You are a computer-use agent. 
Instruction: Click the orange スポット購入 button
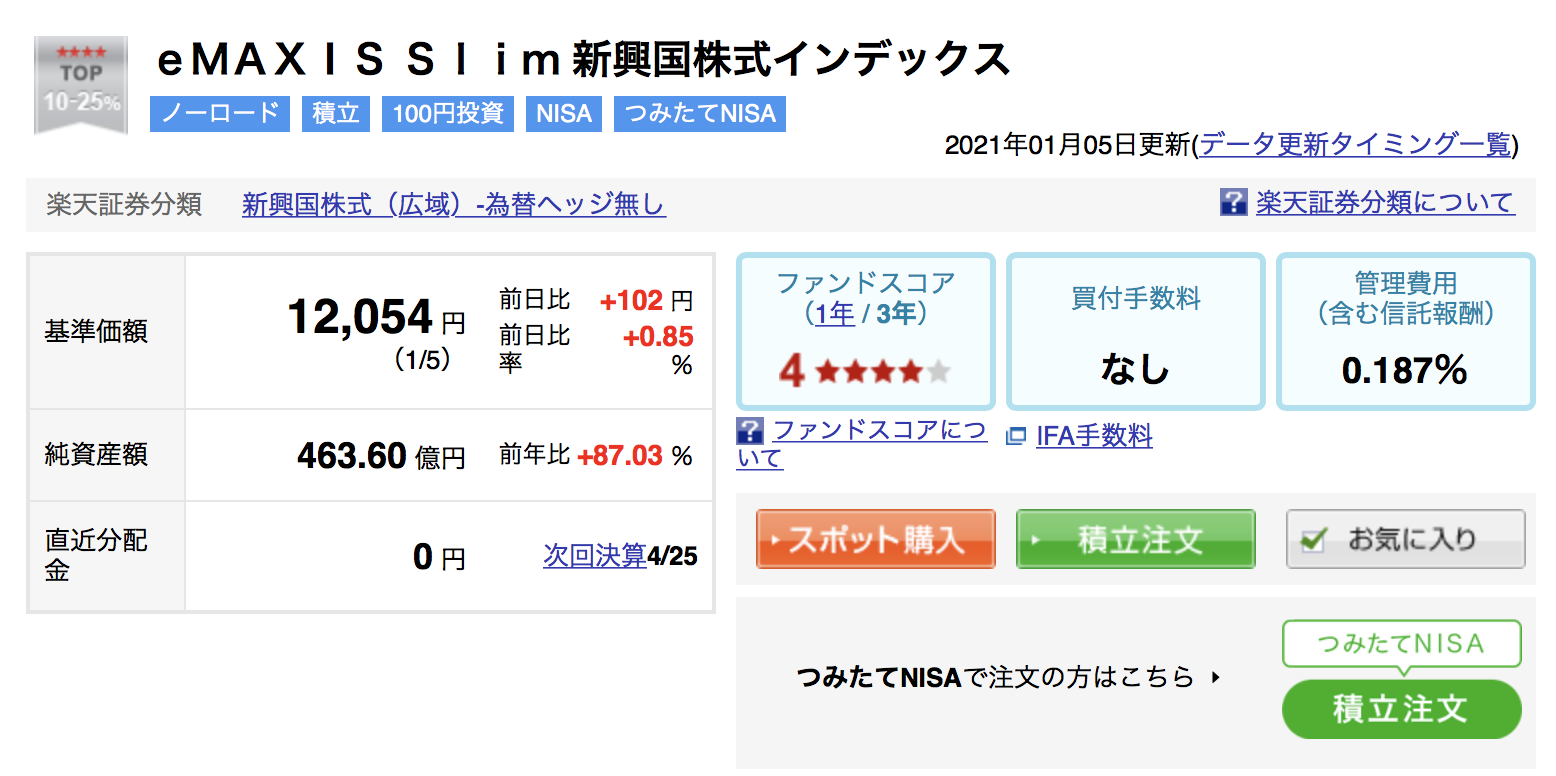[x=875, y=539]
